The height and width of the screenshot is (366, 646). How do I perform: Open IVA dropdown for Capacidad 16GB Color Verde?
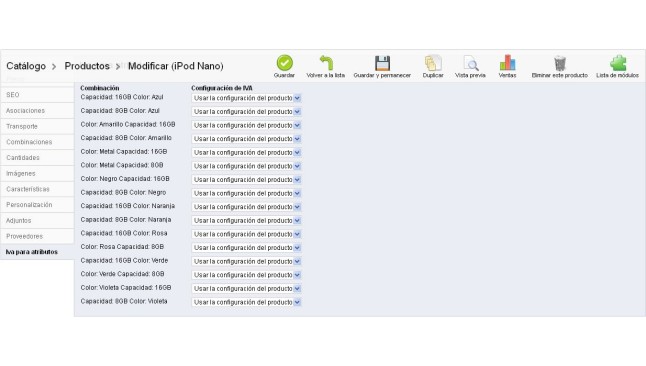click(x=246, y=261)
